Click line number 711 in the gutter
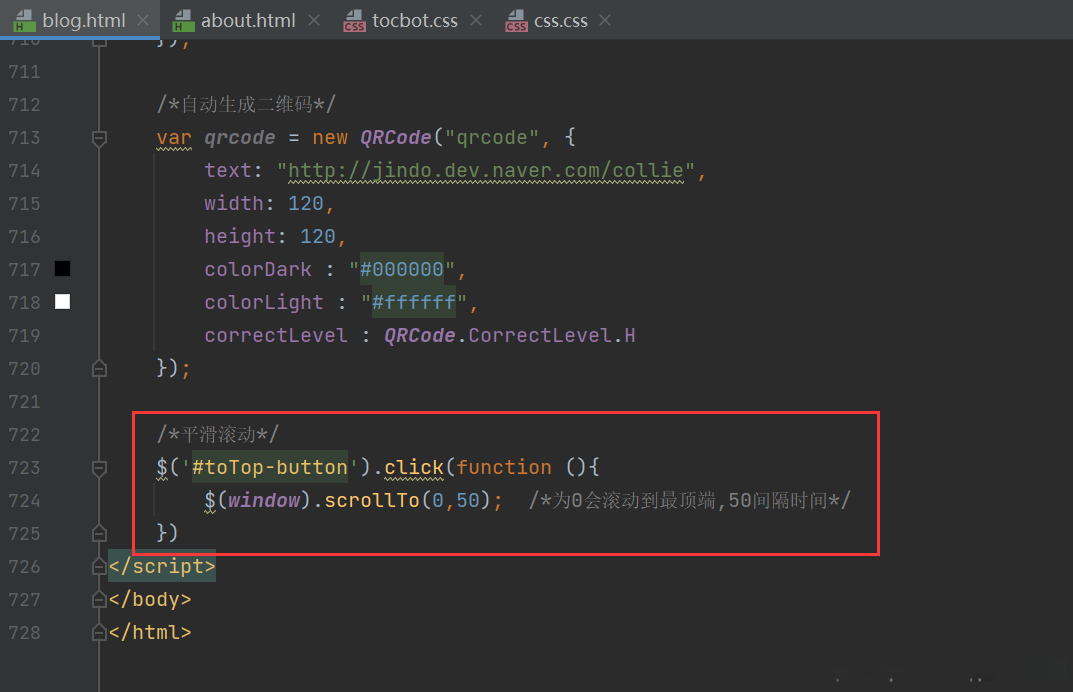This screenshot has width=1073, height=692. pos(25,71)
